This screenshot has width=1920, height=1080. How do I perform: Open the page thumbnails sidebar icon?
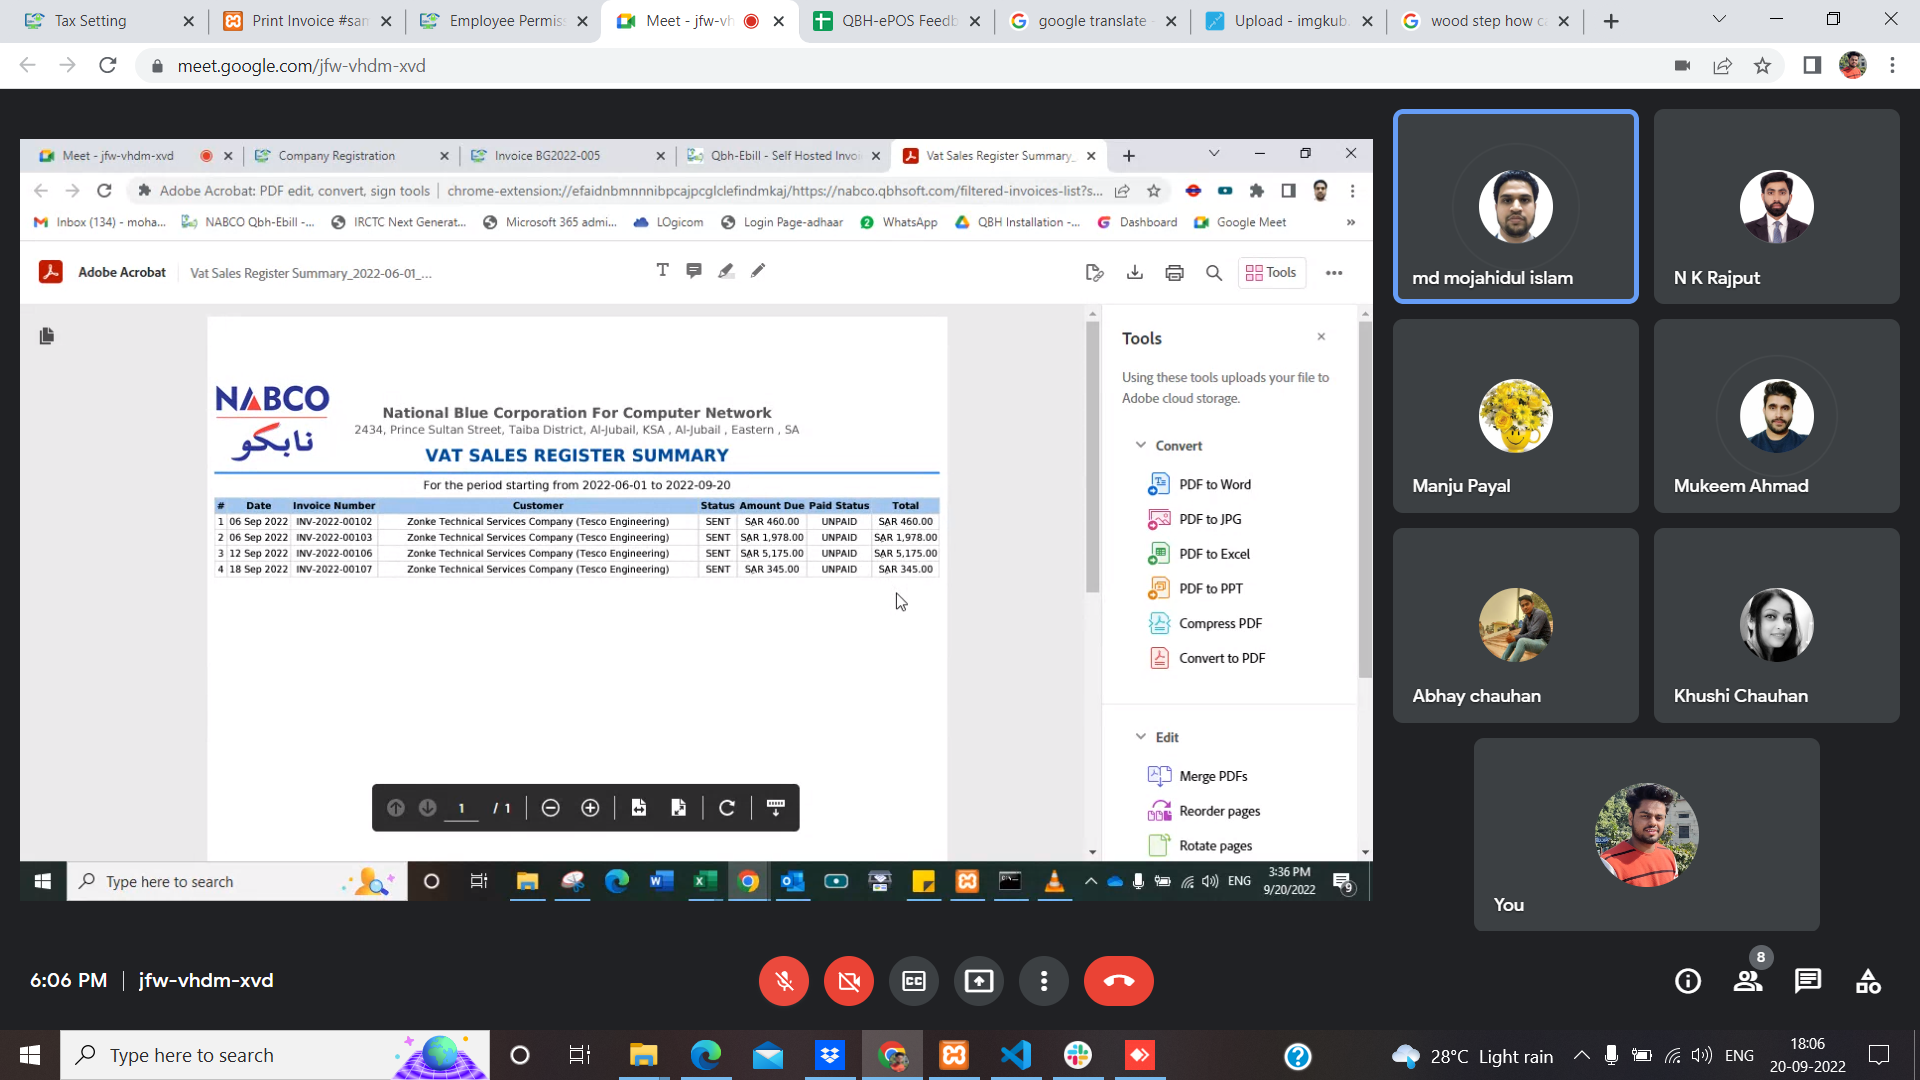pyautogui.click(x=46, y=336)
